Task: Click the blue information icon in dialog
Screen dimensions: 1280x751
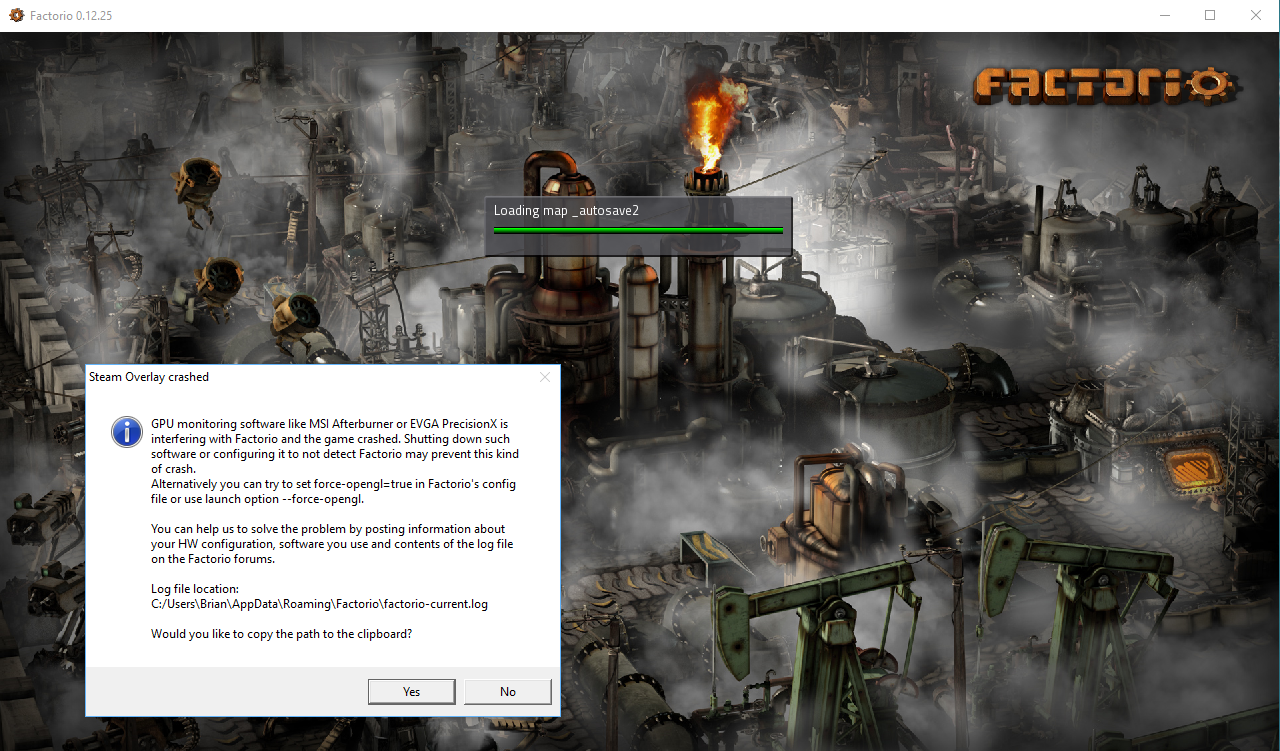Action: pyautogui.click(x=126, y=432)
